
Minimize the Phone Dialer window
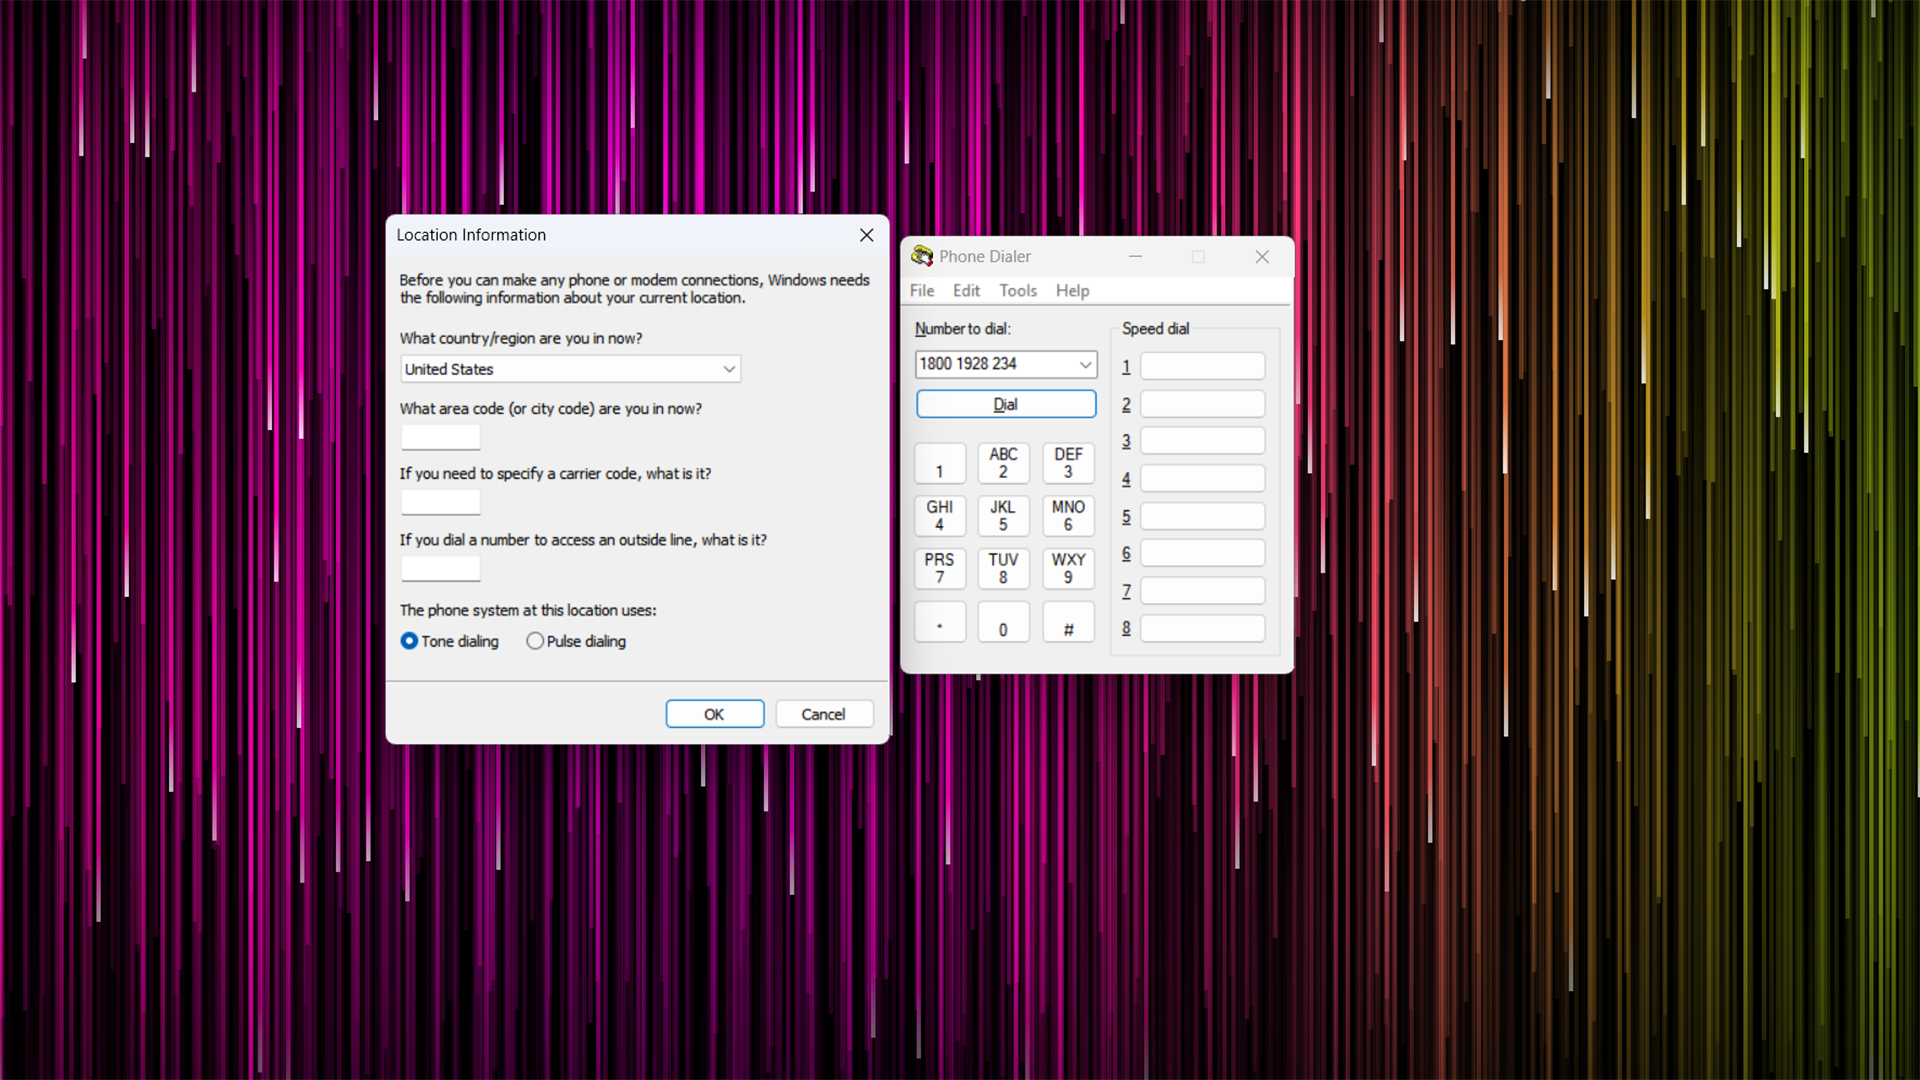(1135, 257)
